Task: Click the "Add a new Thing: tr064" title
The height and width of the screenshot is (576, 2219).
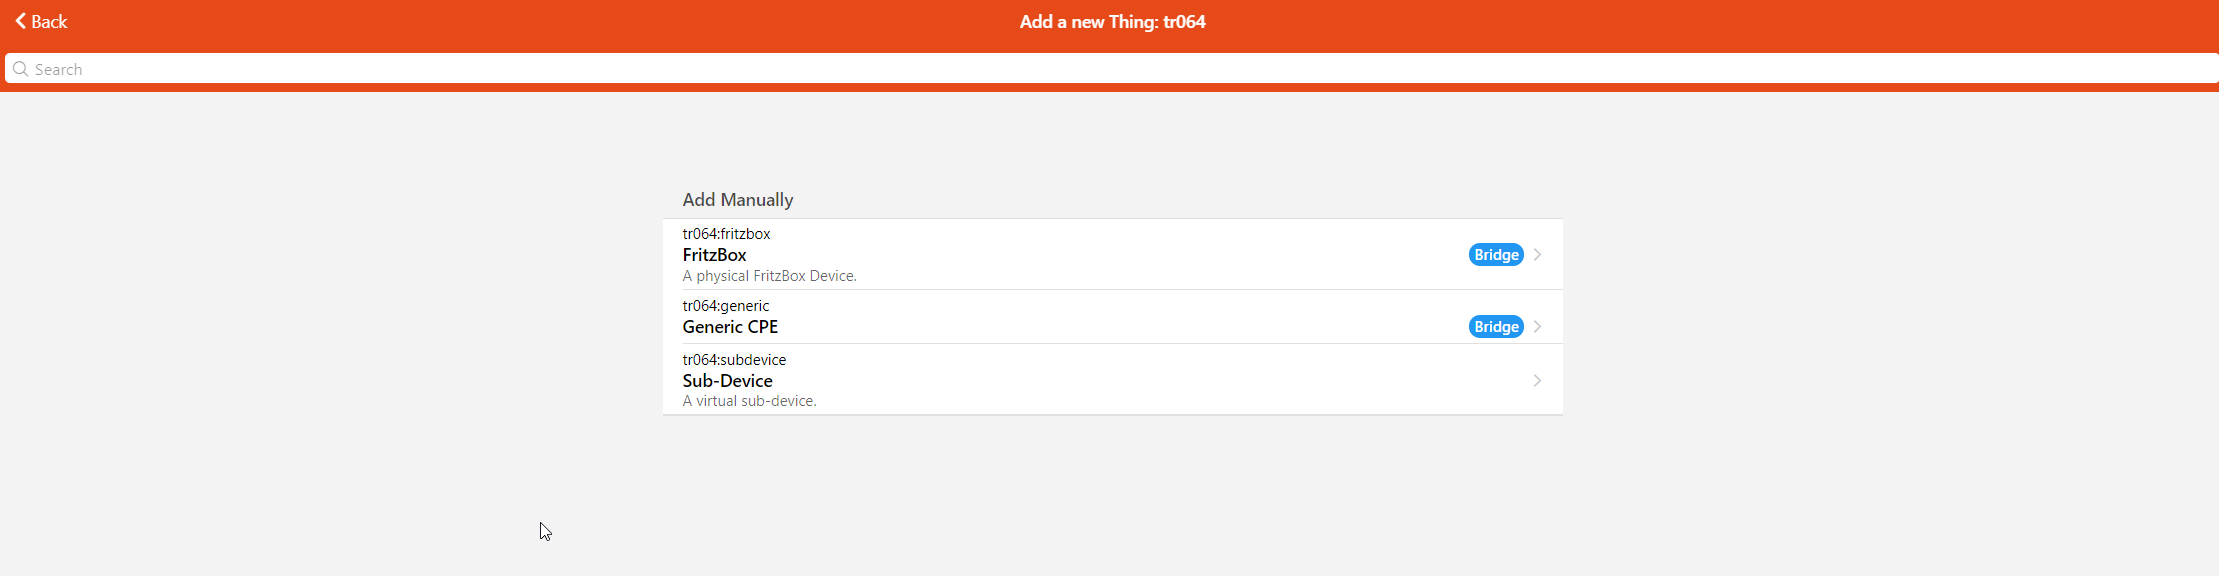Action: tap(1112, 22)
